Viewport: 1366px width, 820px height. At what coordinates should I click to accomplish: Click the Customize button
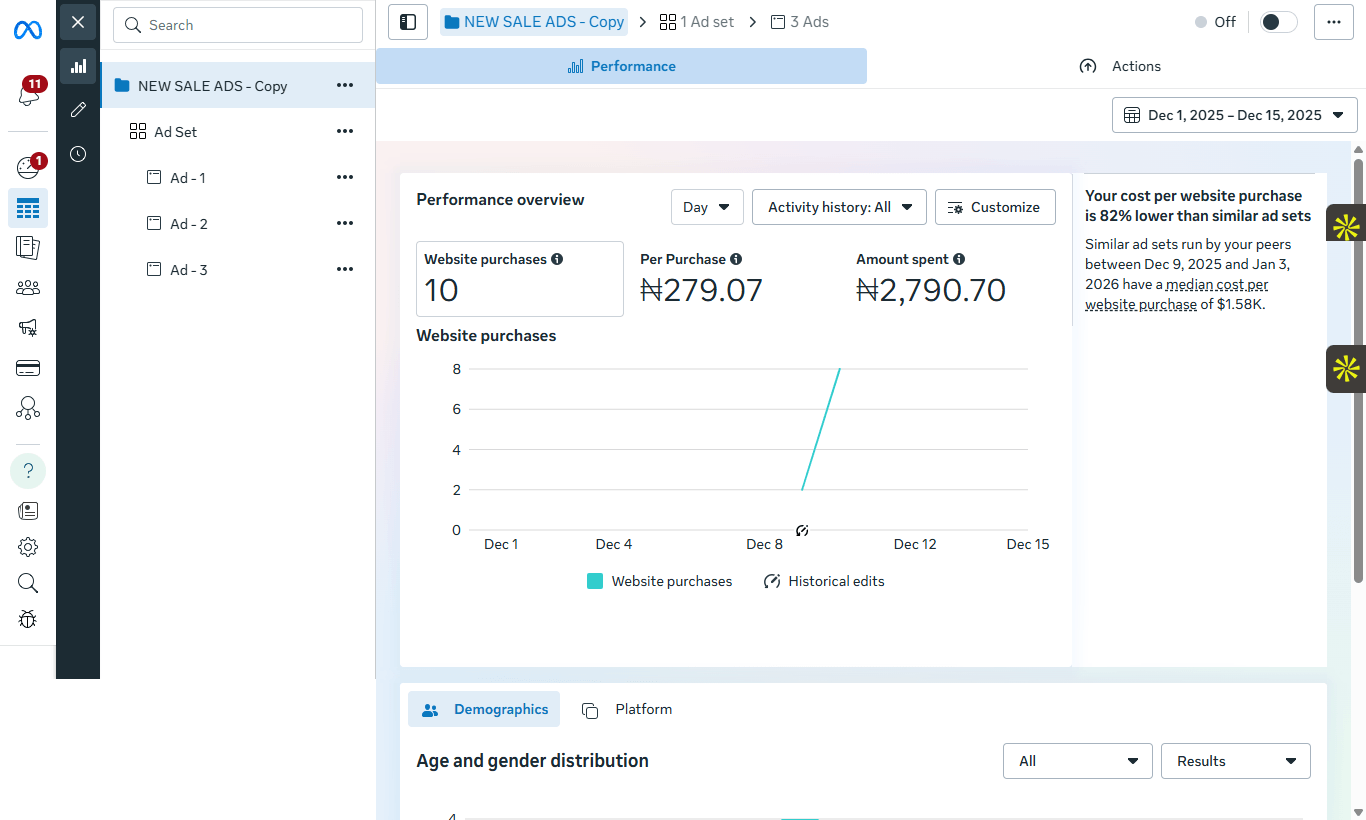[995, 207]
